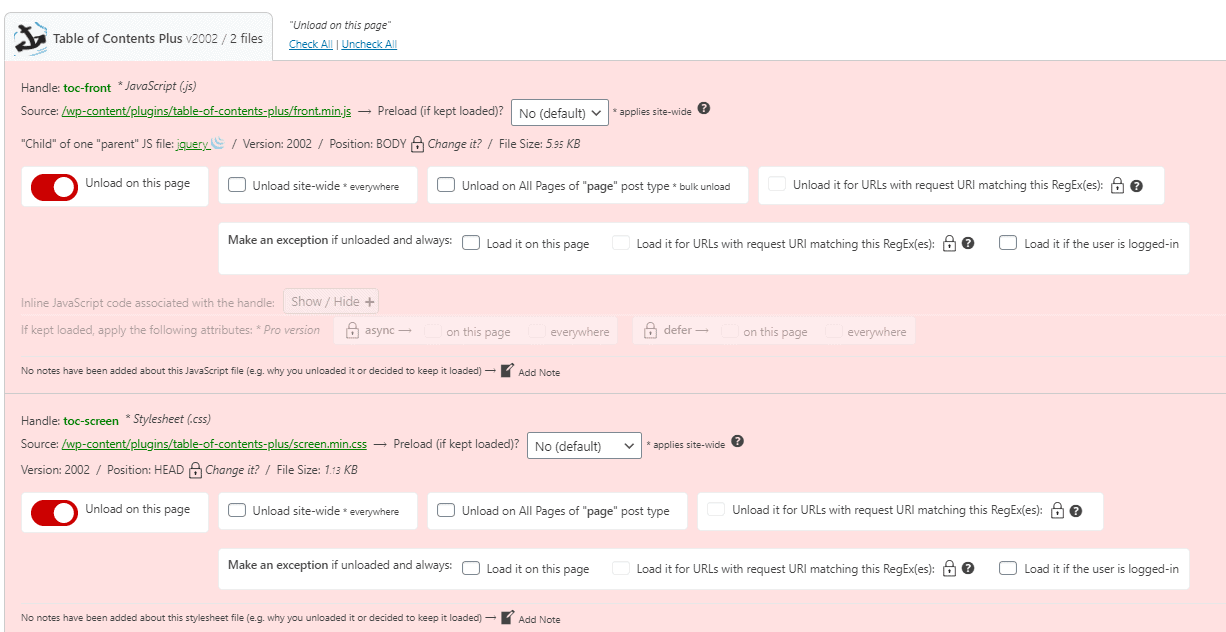Click the lock icon beside the async attribute
The width and height of the screenshot is (1226, 632).
(353, 331)
